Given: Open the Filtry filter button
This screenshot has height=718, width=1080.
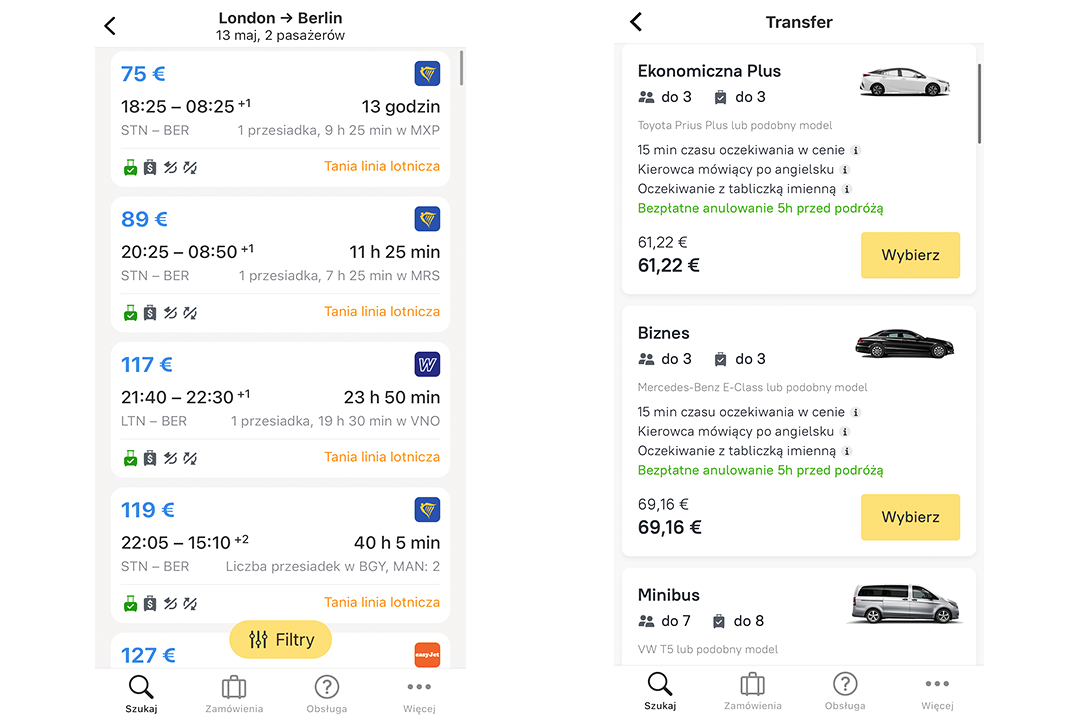Looking at the screenshot, I should coord(280,639).
